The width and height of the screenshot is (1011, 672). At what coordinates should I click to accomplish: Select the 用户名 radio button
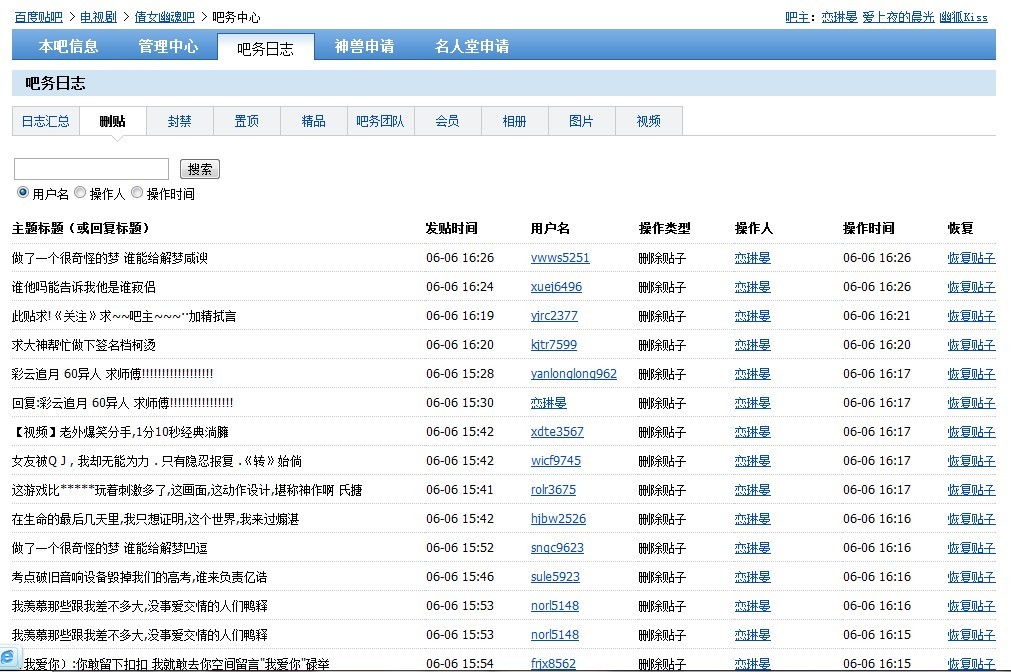tap(23, 192)
